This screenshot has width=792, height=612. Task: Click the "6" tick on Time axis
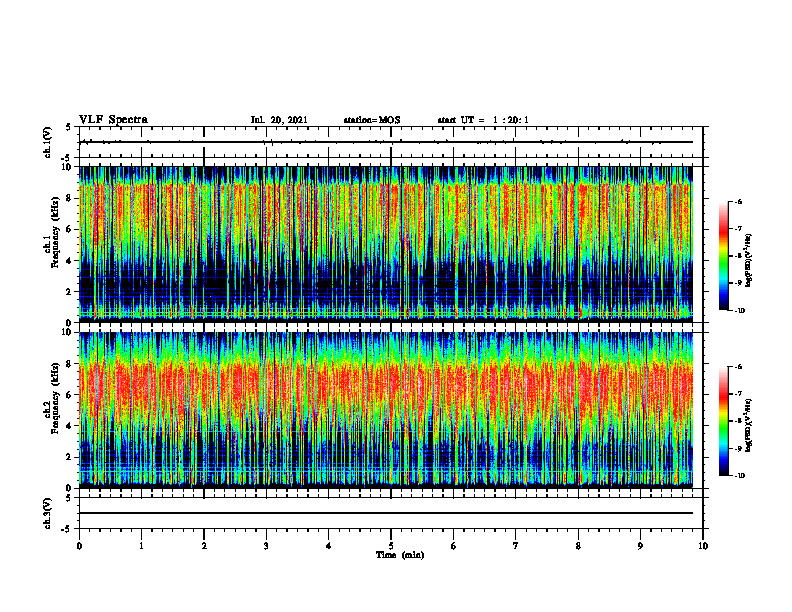(454, 546)
